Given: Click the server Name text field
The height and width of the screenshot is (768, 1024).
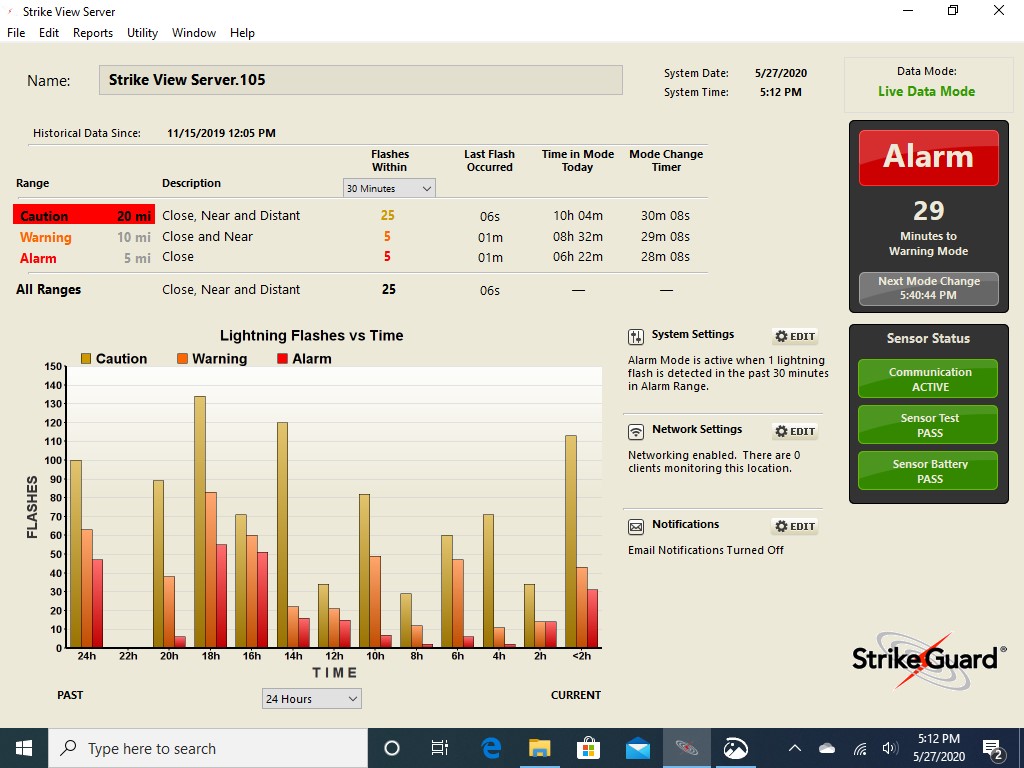Looking at the screenshot, I should [x=360, y=80].
